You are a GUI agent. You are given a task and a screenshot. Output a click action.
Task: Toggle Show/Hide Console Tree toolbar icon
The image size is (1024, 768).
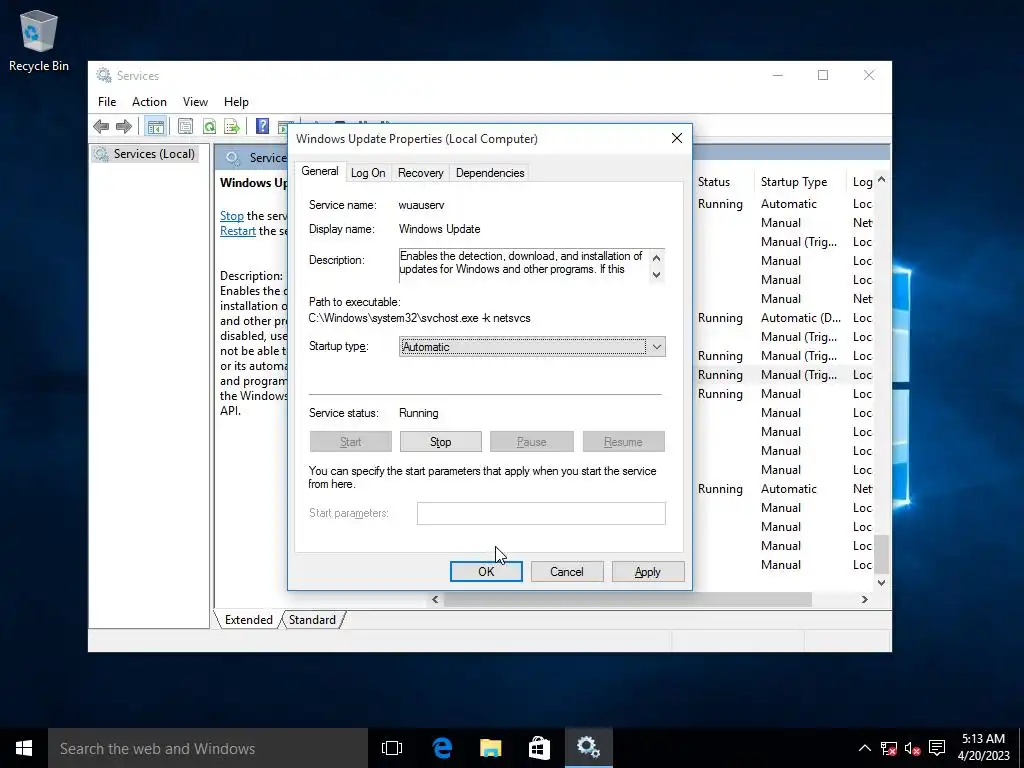(155, 126)
